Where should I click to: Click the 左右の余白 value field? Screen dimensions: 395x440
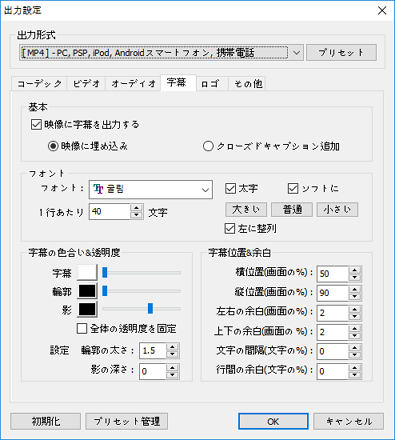pos(332,313)
